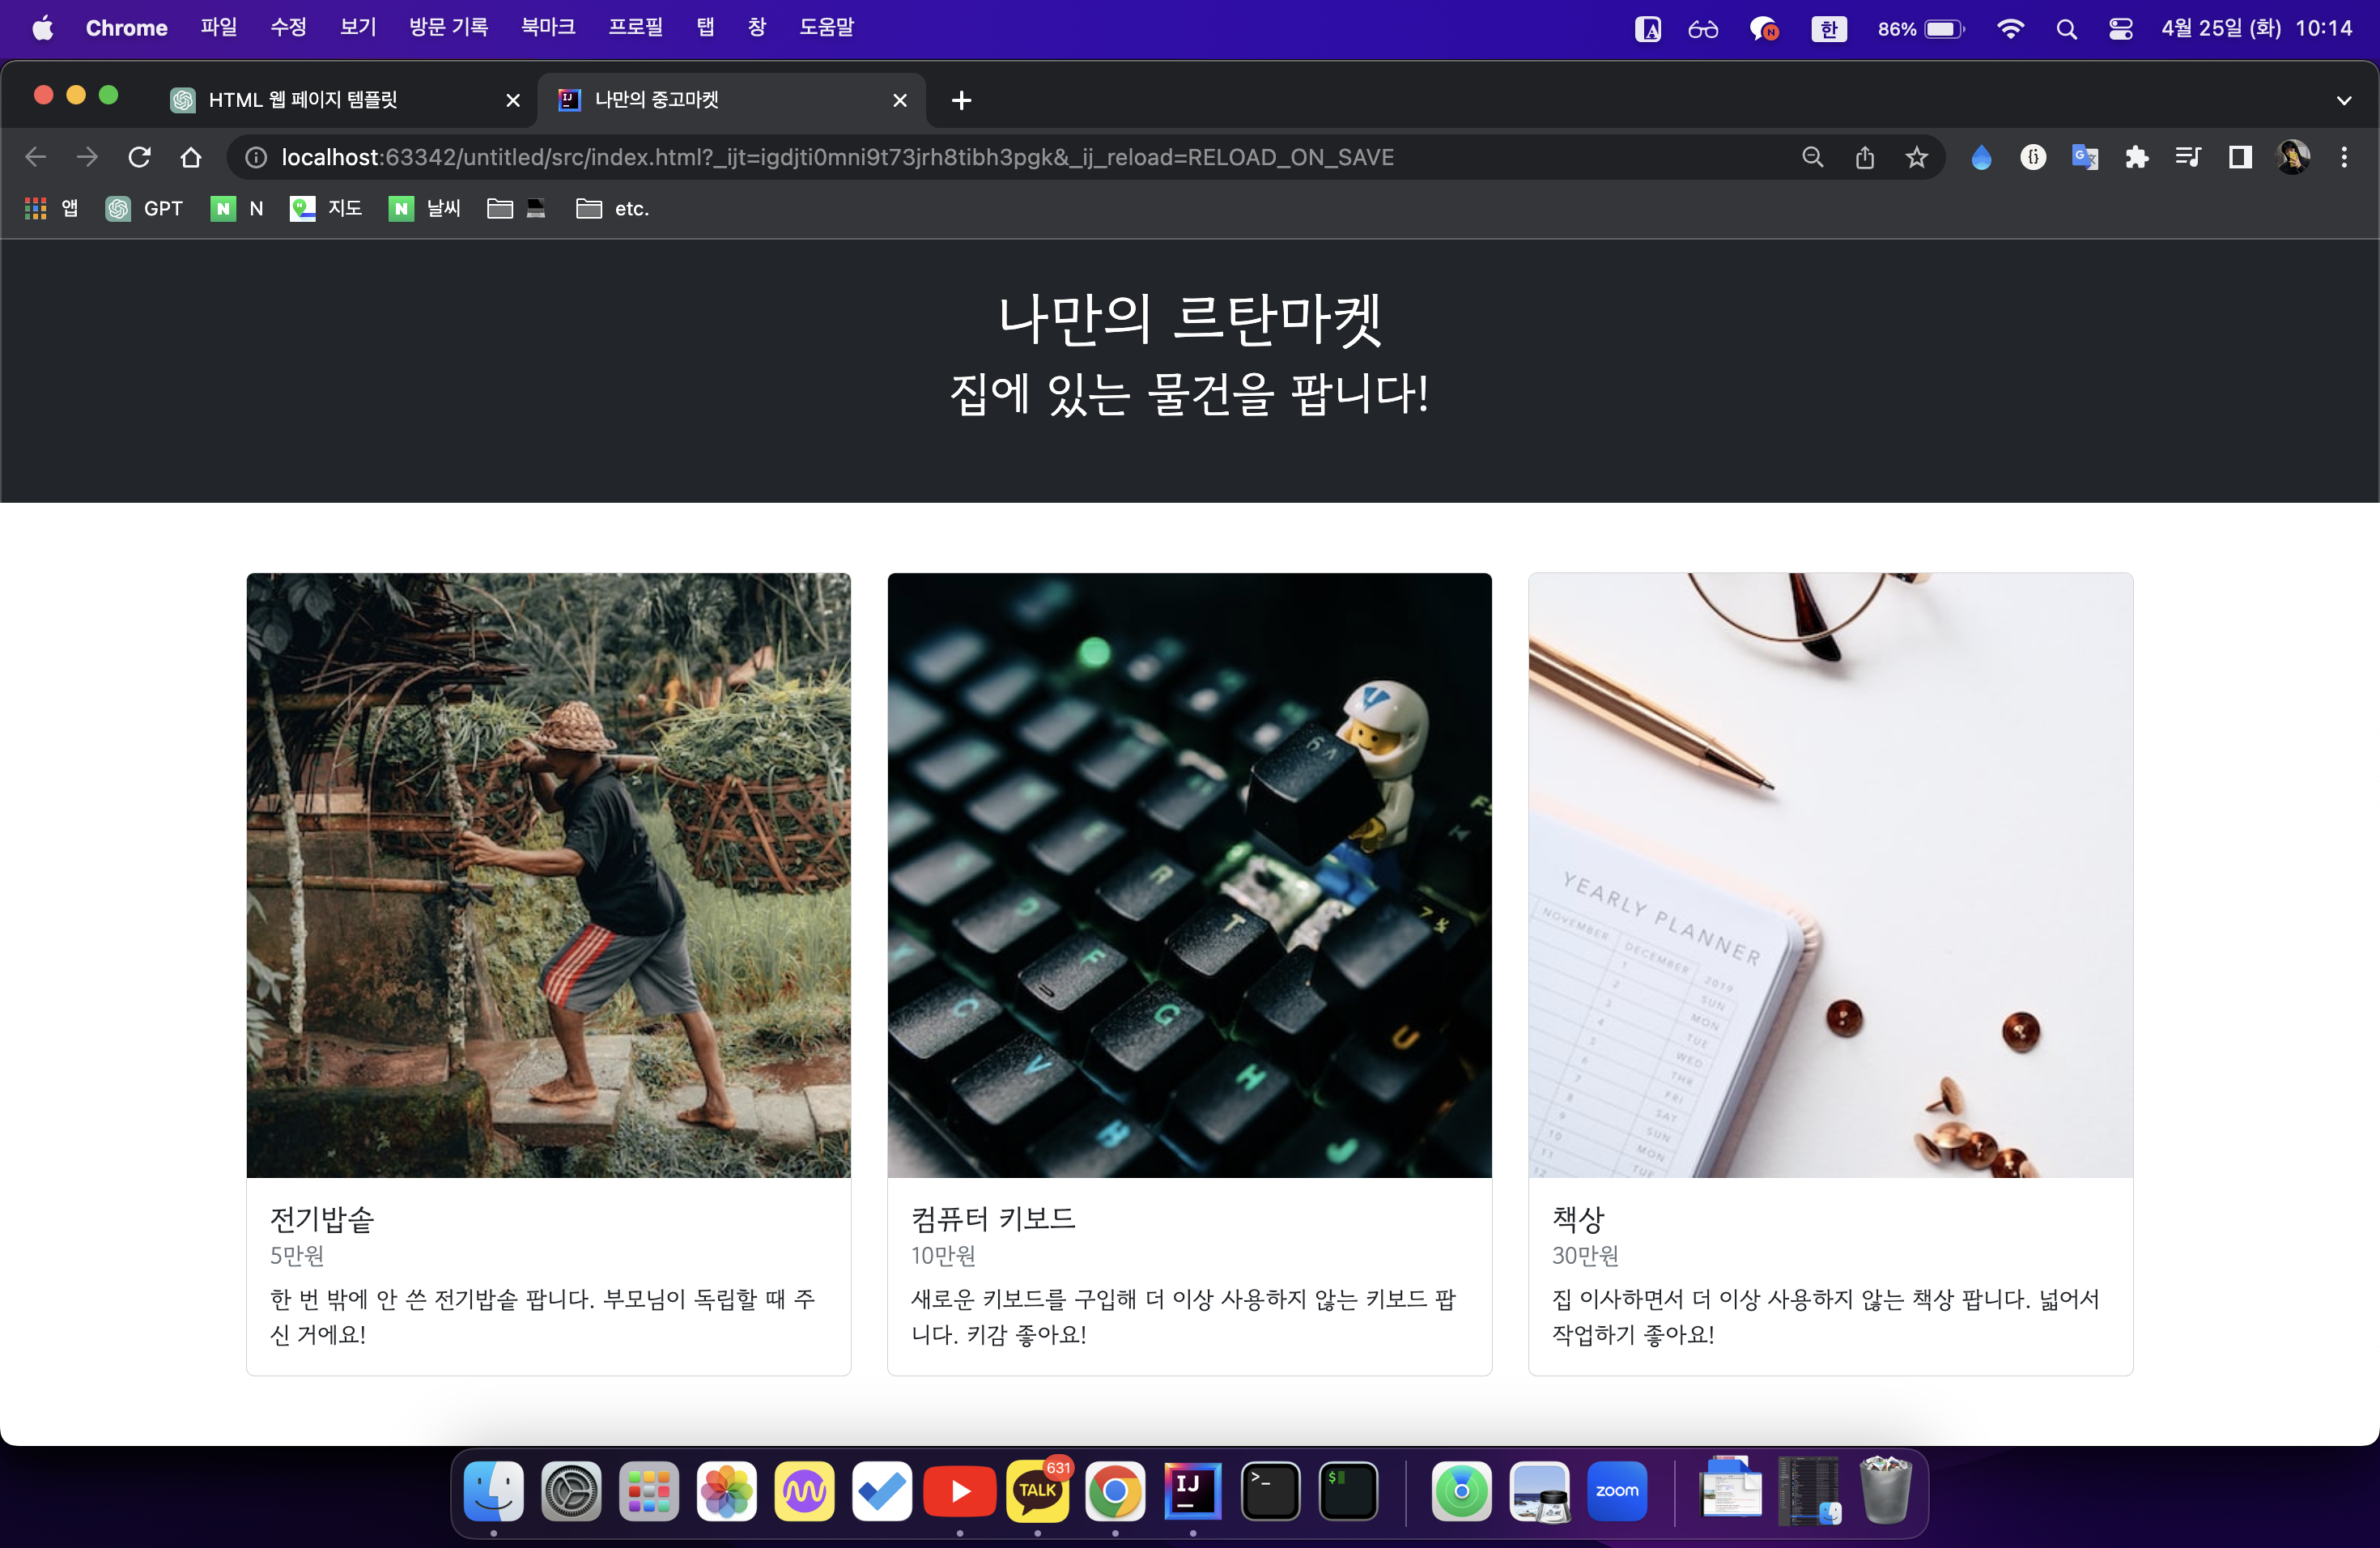
Task: Reload the current page
Action: [x=139, y=157]
